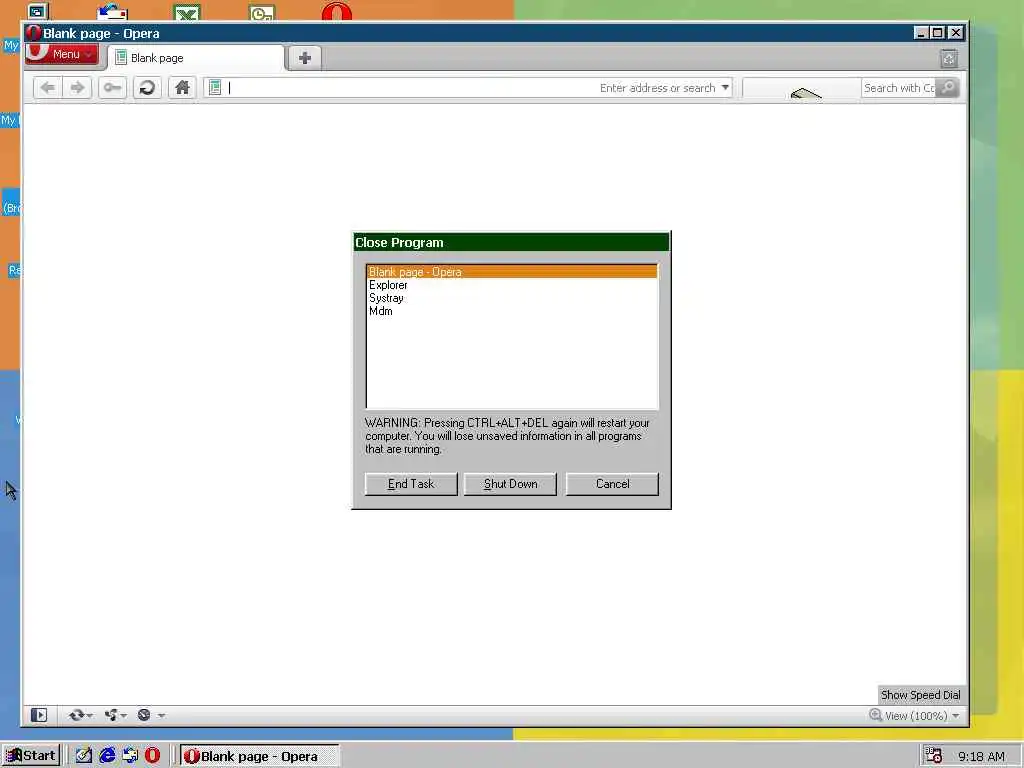The height and width of the screenshot is (768, 1024).
Task: Open the Opera Turbo icon in the status bar
Action: tap(144, 715)
